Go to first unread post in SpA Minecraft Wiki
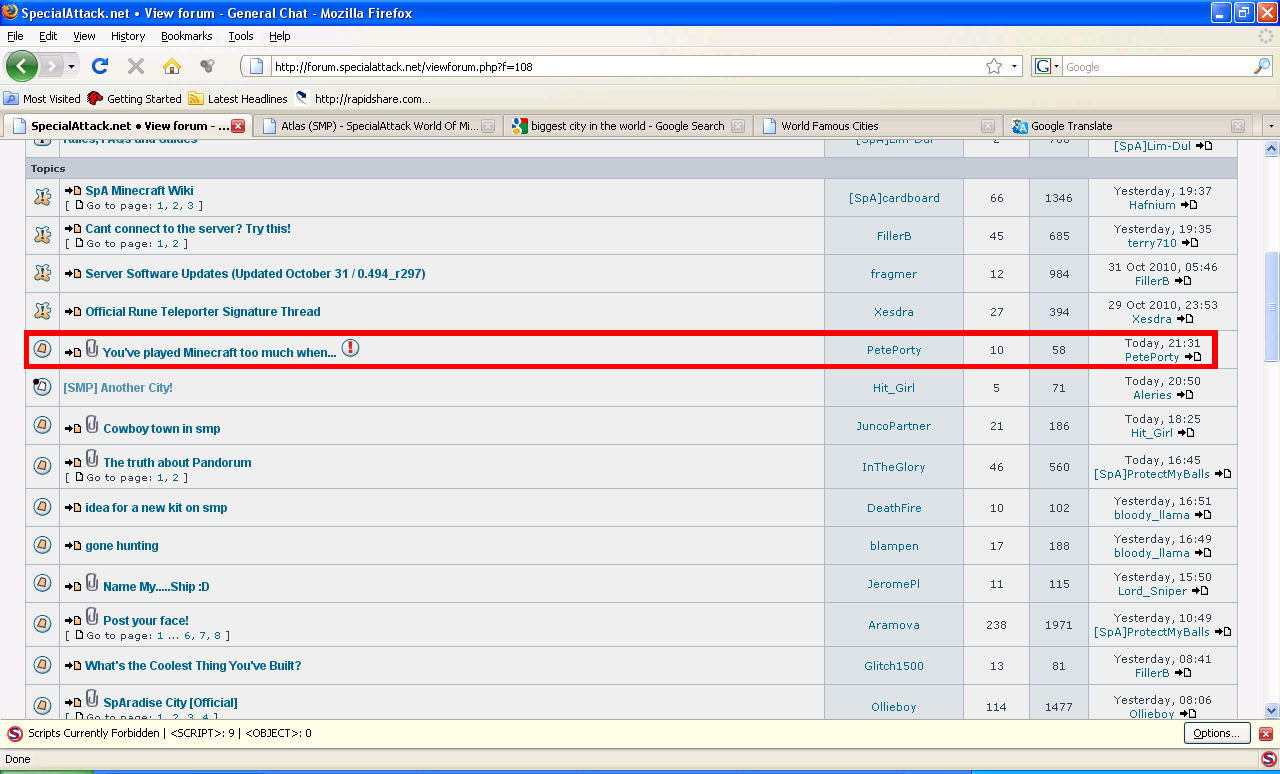 click(73, 191)
